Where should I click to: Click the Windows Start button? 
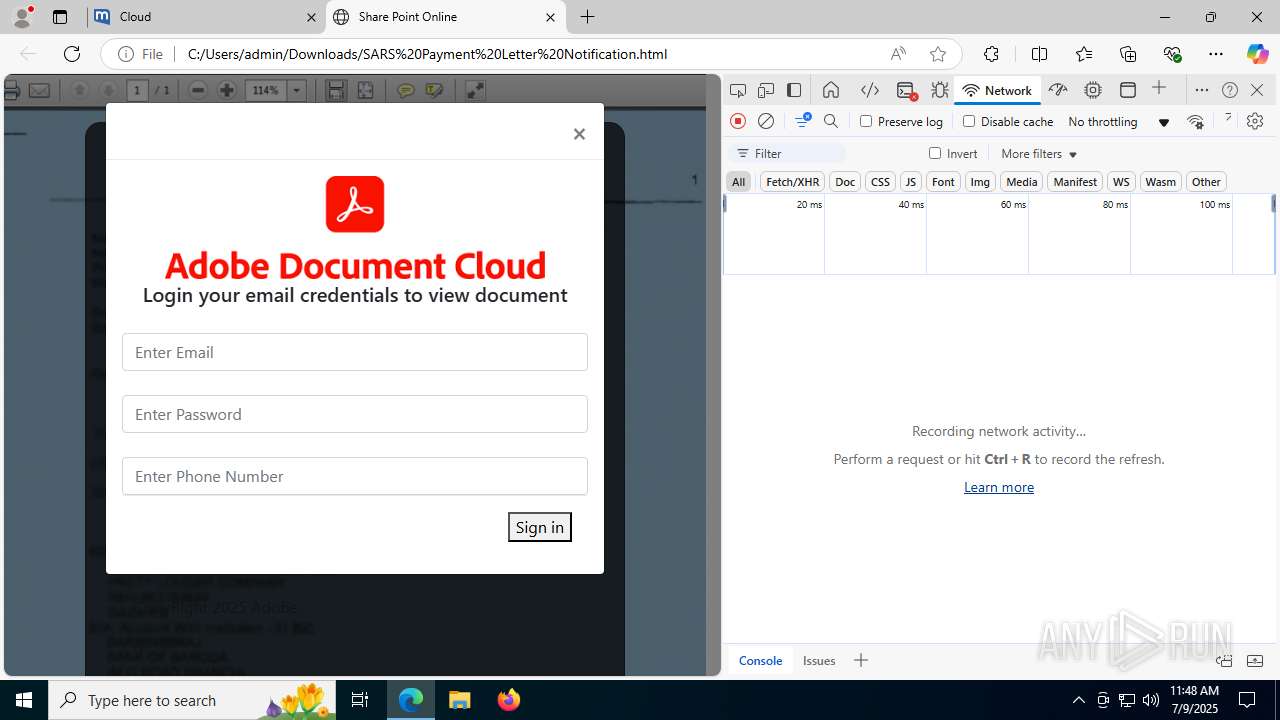tap(24, 700)
